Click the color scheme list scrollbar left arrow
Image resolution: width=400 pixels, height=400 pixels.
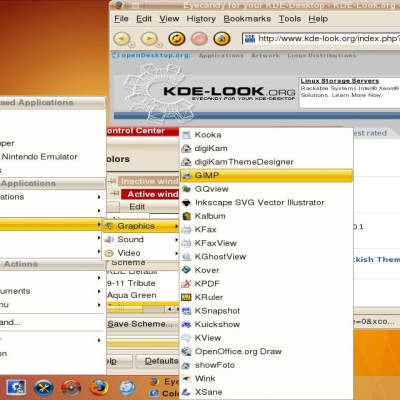tap(169, 309)
